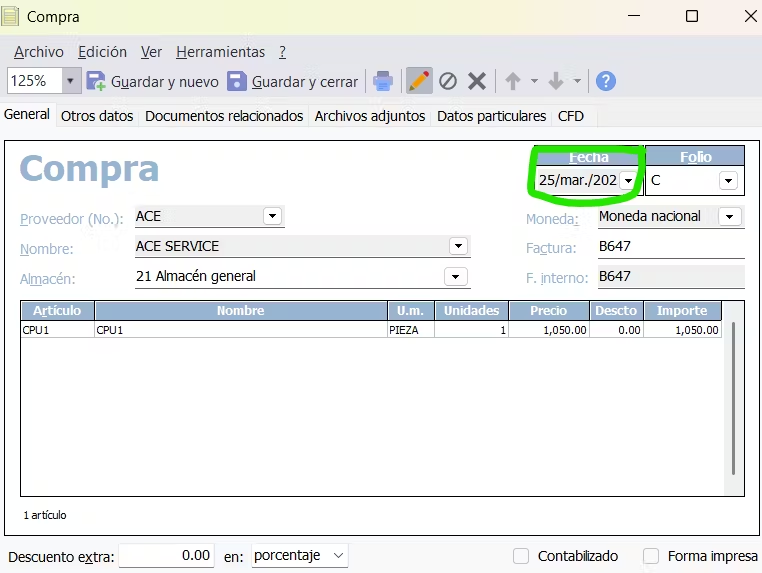Expand the porcentaje discount type dropdown
This screenshot has height=573, width=762.
[337, 556]
